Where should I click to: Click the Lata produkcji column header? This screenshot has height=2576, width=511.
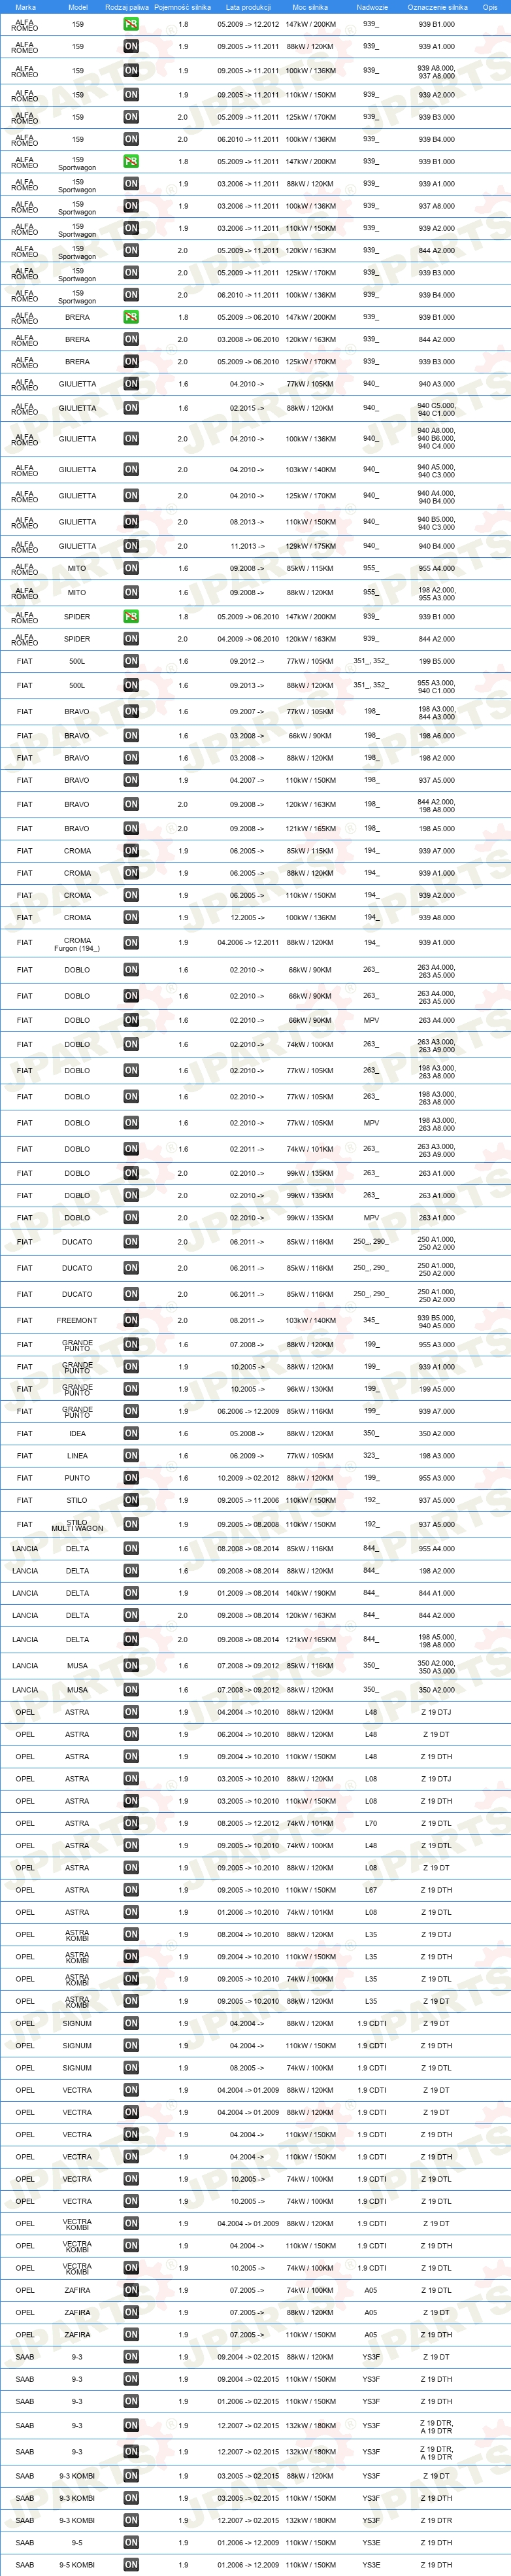(248, 7)
